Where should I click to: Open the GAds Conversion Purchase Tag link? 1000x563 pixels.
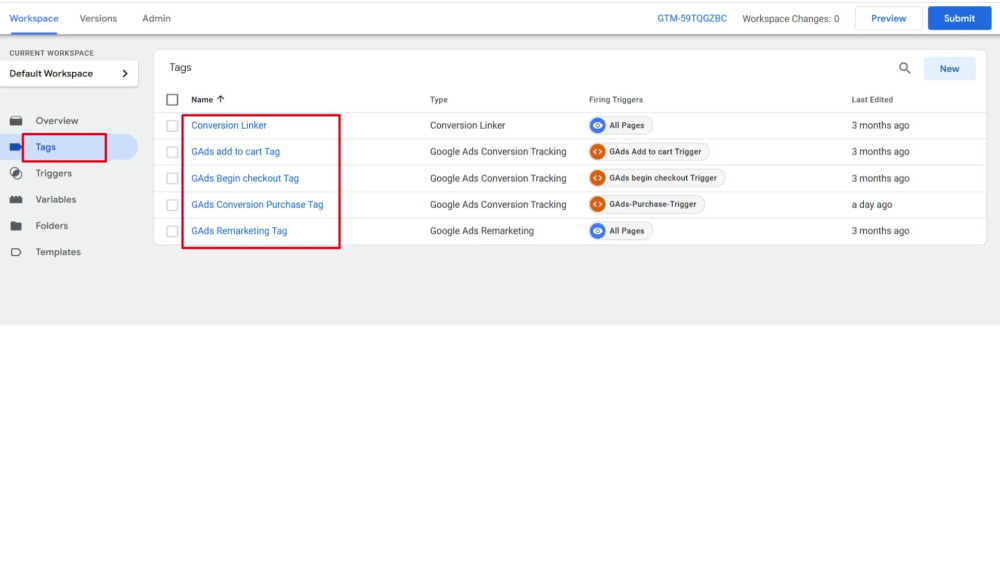[x=257, y=205]
